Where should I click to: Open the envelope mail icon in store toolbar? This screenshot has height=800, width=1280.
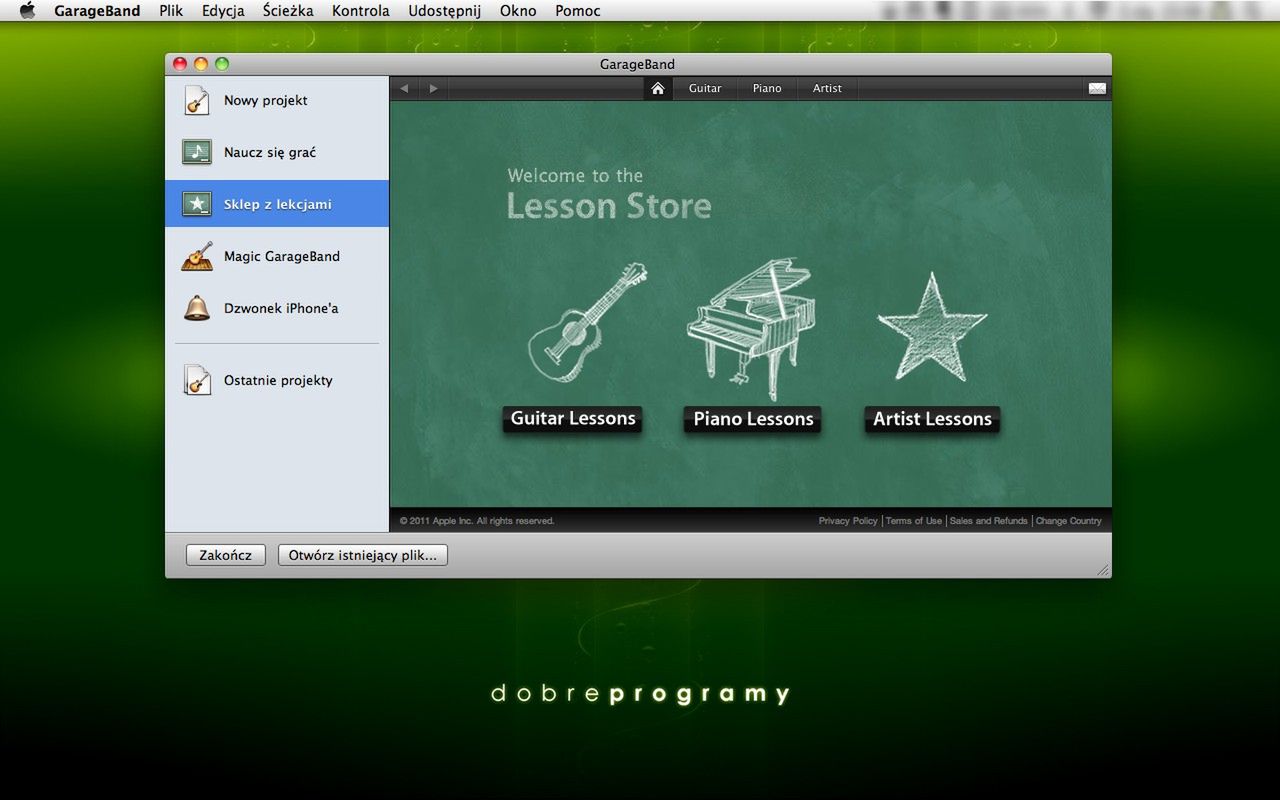pyautogui.click(x=1097, y=88)
